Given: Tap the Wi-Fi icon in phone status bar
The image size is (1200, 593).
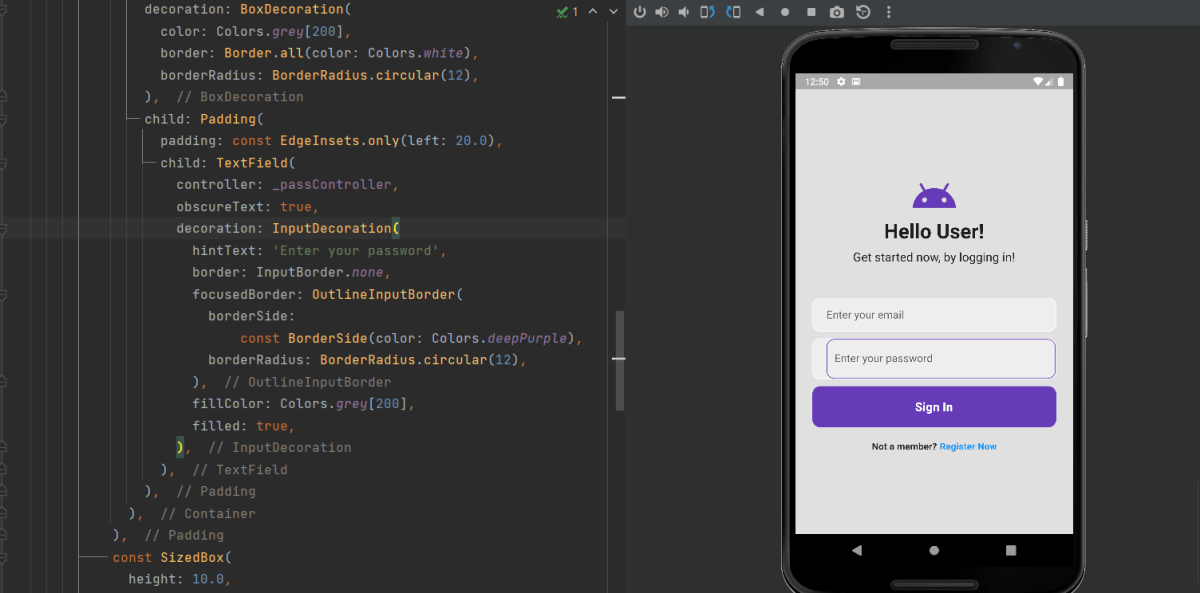Looking at the screenshot, I should point(1038,82).
